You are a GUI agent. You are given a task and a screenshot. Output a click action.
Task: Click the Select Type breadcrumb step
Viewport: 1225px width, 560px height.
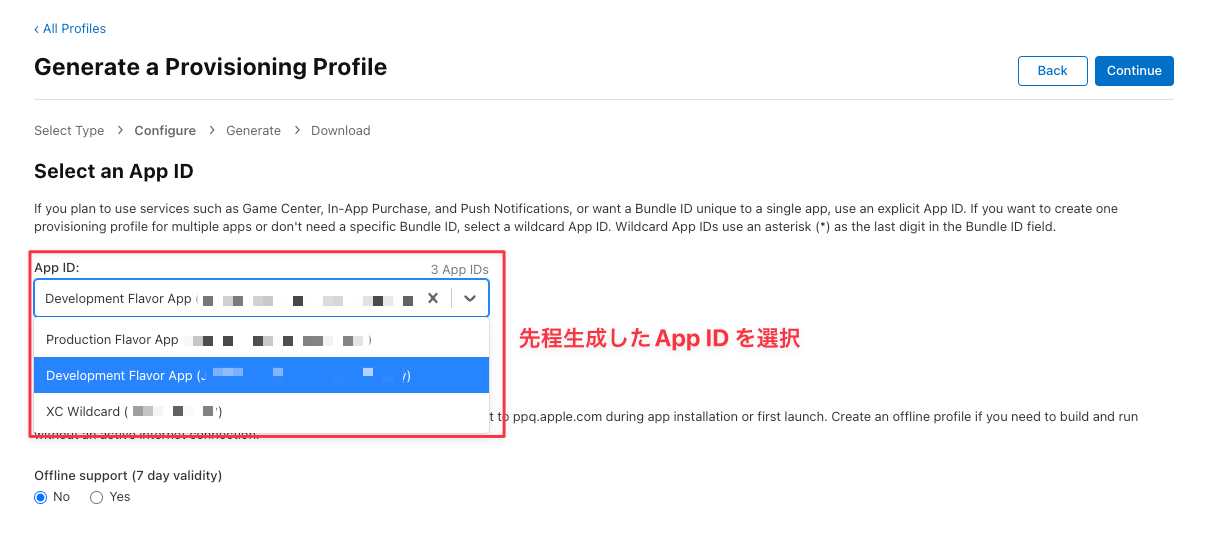click(x=69, y=131)
